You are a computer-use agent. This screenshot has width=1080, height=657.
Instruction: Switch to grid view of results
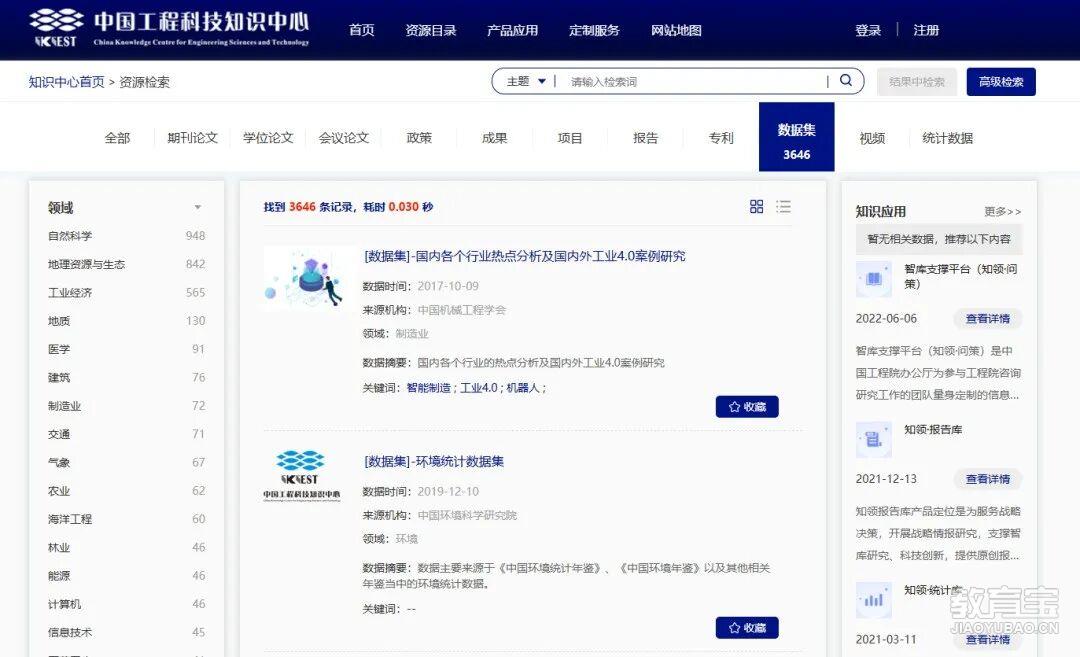coord(757,207)
